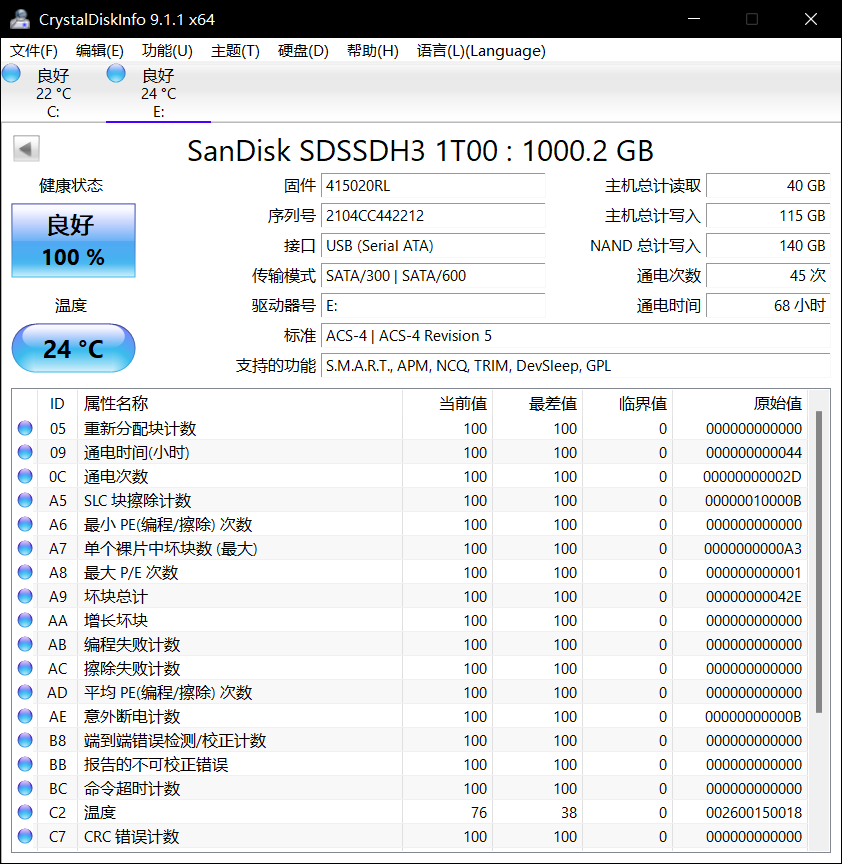Click the 24 °C temperature button
Image resolution: width=842 pixels, height=864 pixels.
pyautogui.click(x=73, y=348)
